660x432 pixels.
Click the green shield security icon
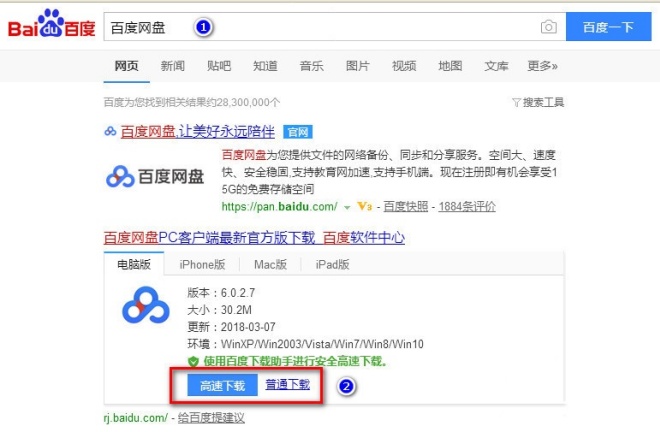[x=193, y=361]
